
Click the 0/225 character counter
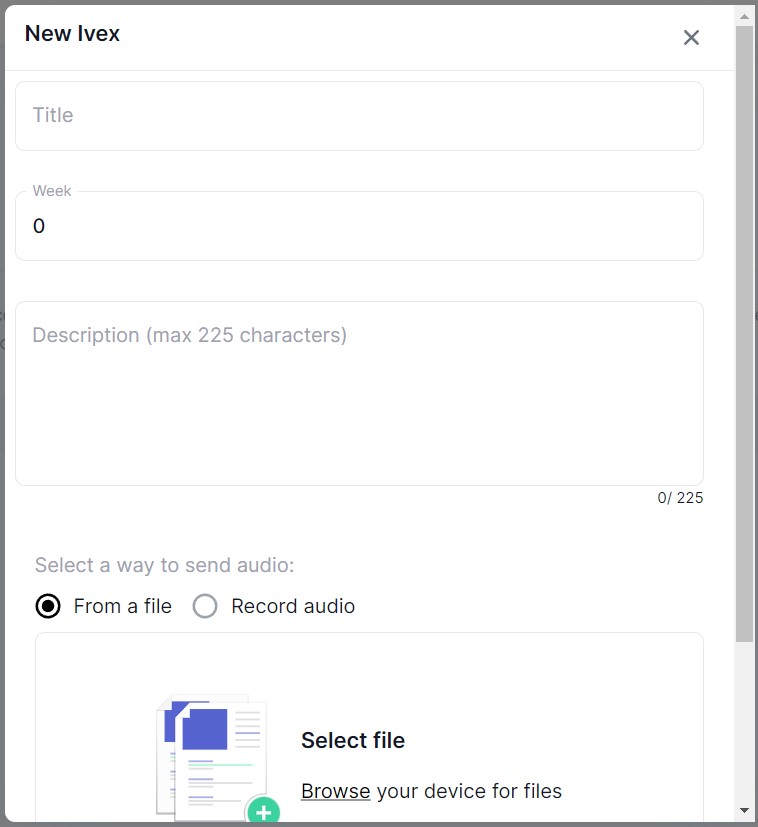tap(680, 498)
